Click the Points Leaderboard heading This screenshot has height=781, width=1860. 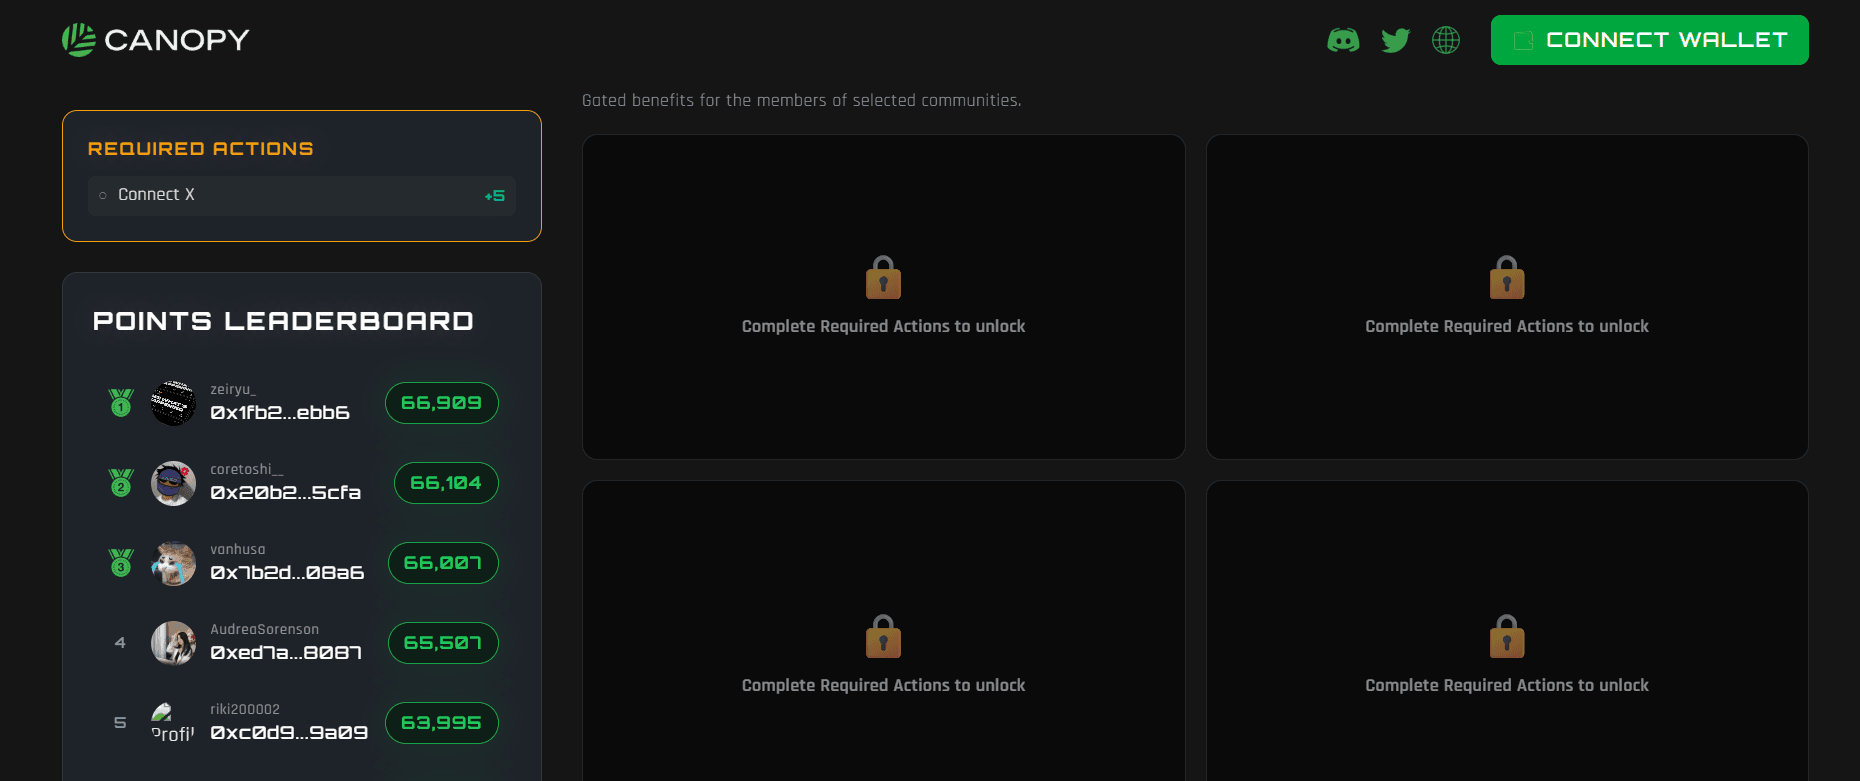(283, 321)
